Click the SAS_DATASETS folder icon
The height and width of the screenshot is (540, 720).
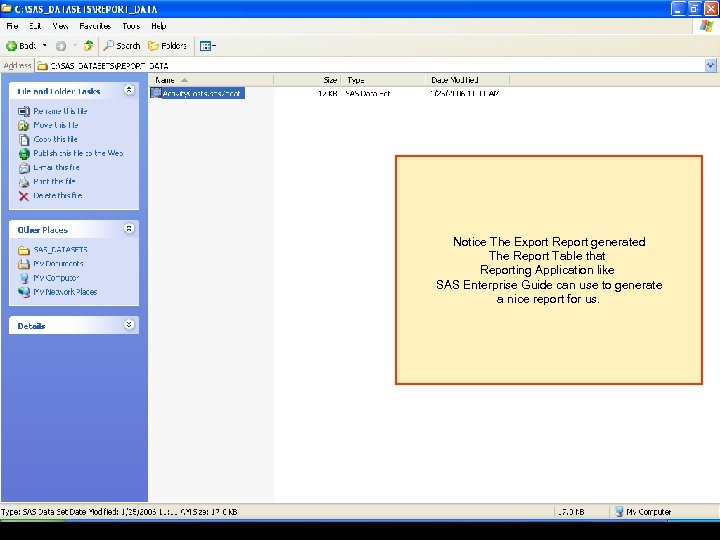click(24, 250)
